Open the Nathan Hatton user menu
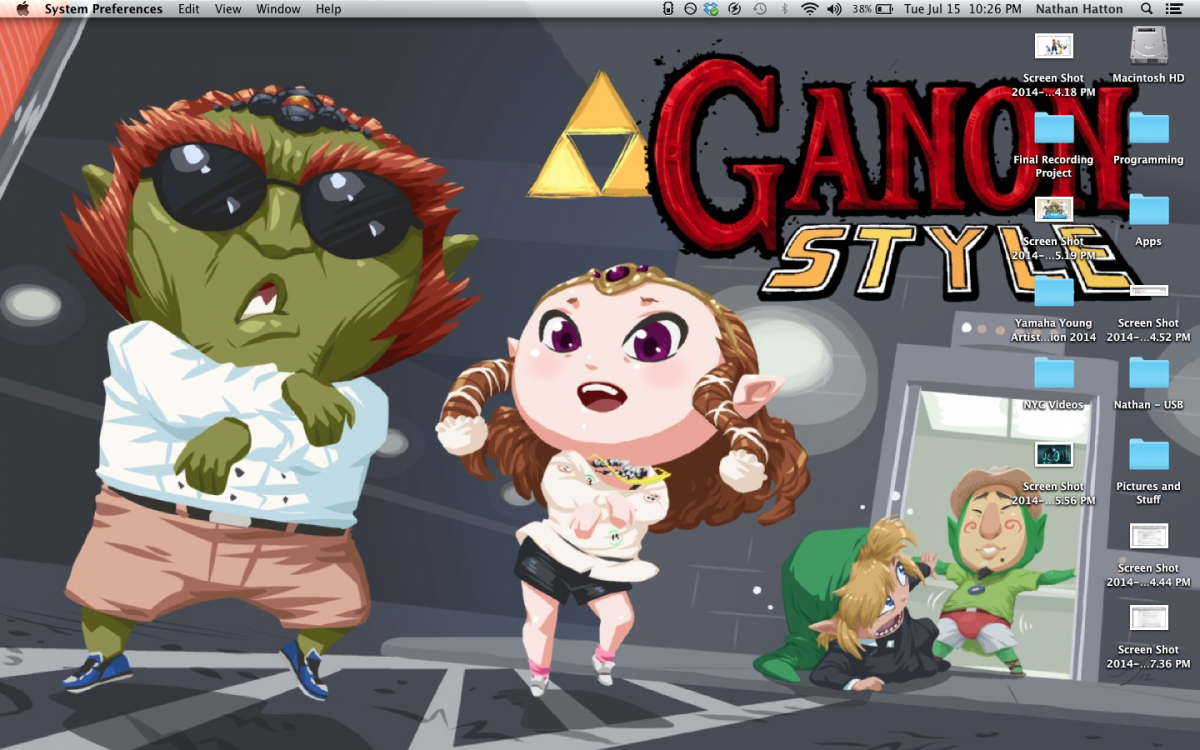Screen dimensions: 1200x750 pos(1078,9)
